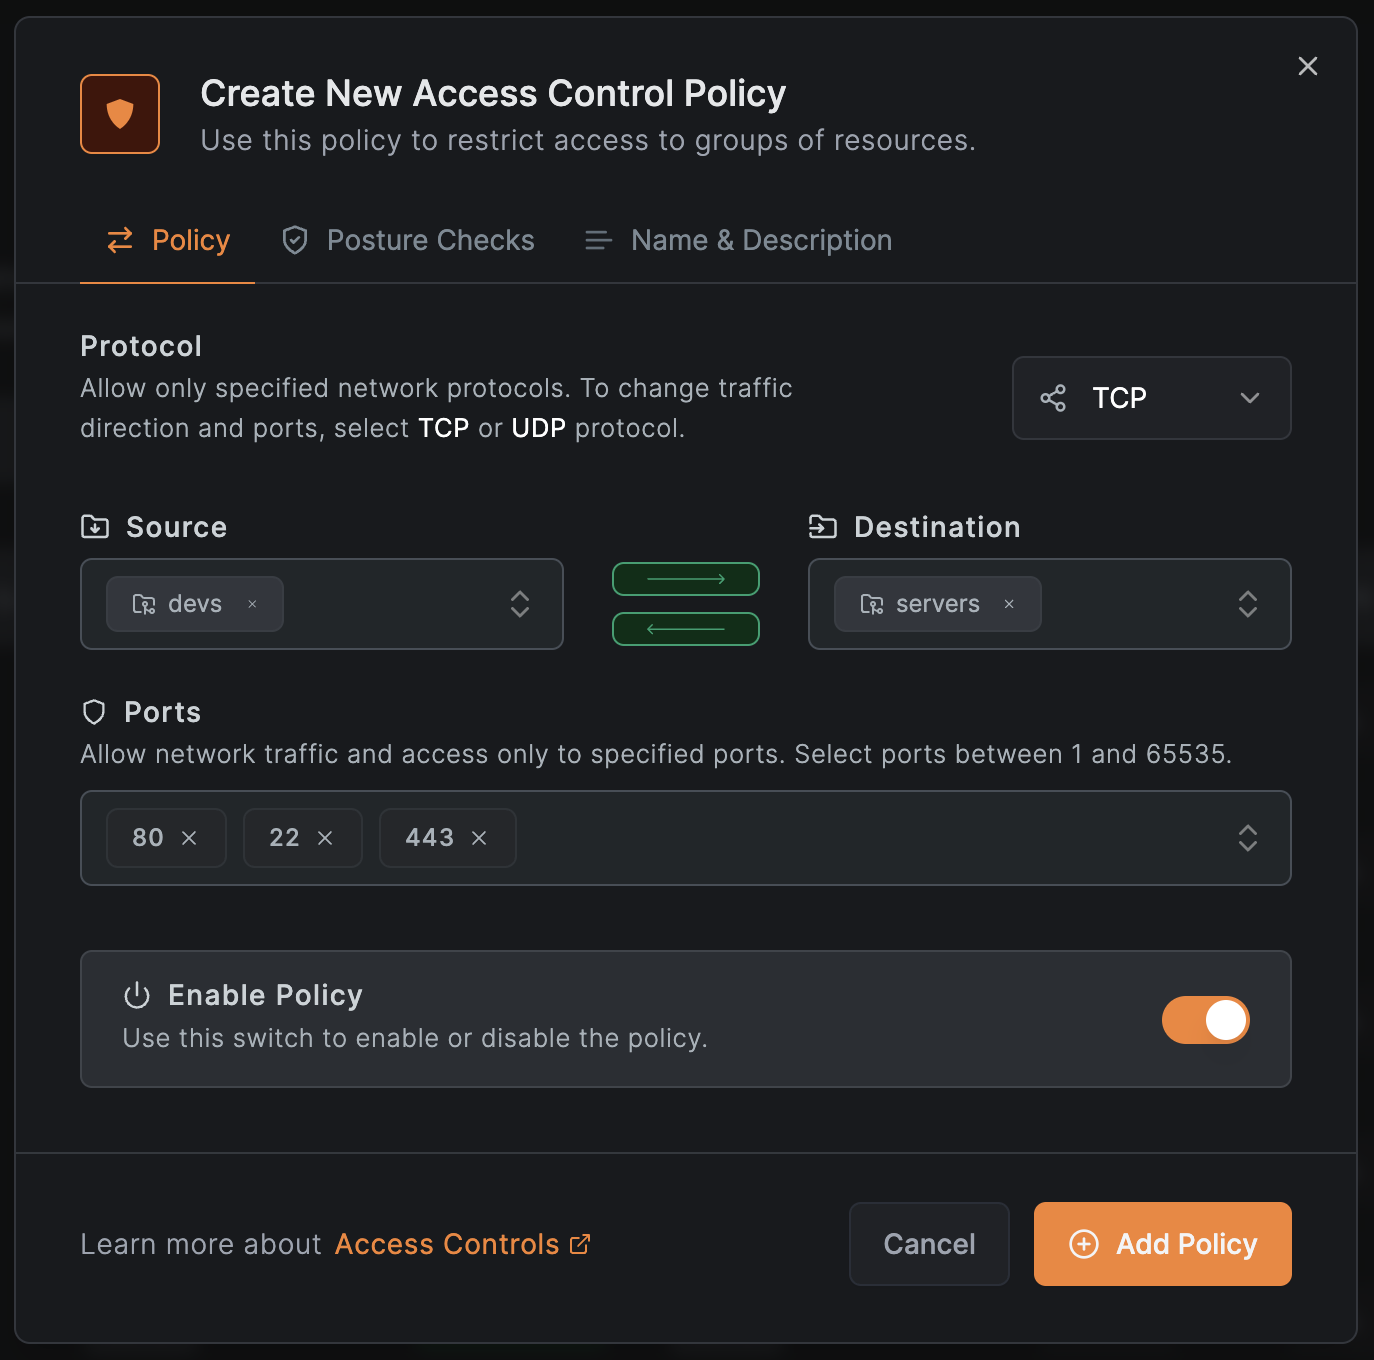Open the TCP protocol dropdown
This screenshot has width=1374, height=1360.
1151,398
